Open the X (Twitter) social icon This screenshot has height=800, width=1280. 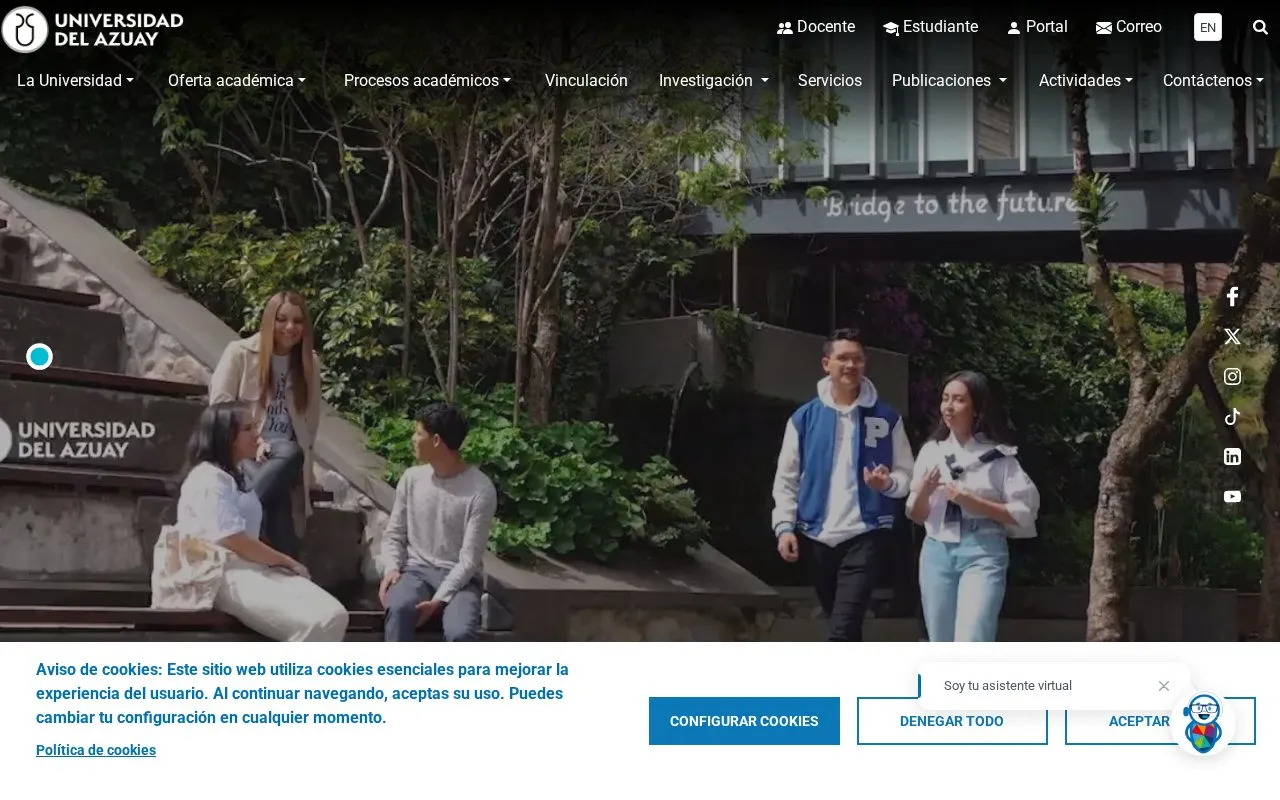1232,336
